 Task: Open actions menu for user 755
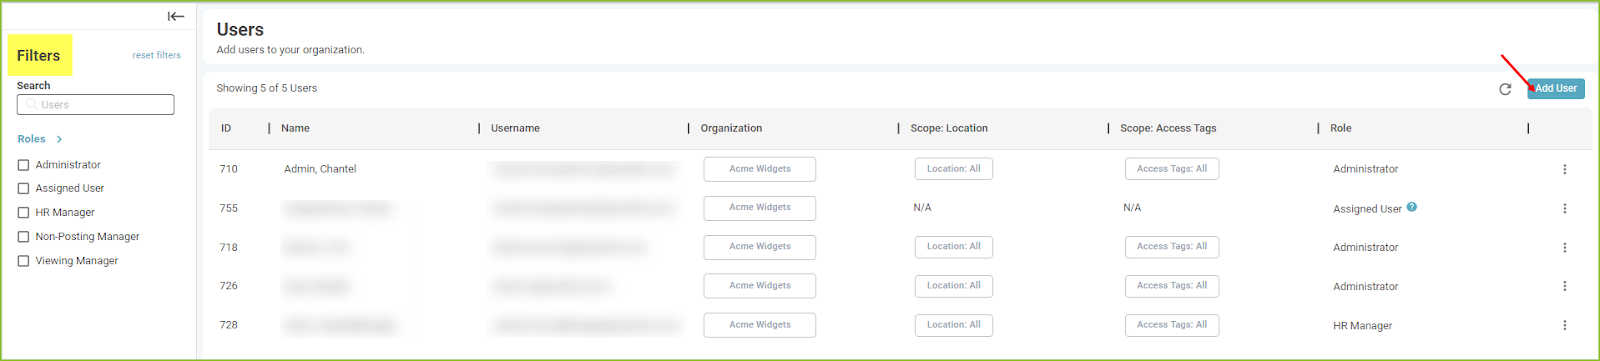coord(1565,208)
